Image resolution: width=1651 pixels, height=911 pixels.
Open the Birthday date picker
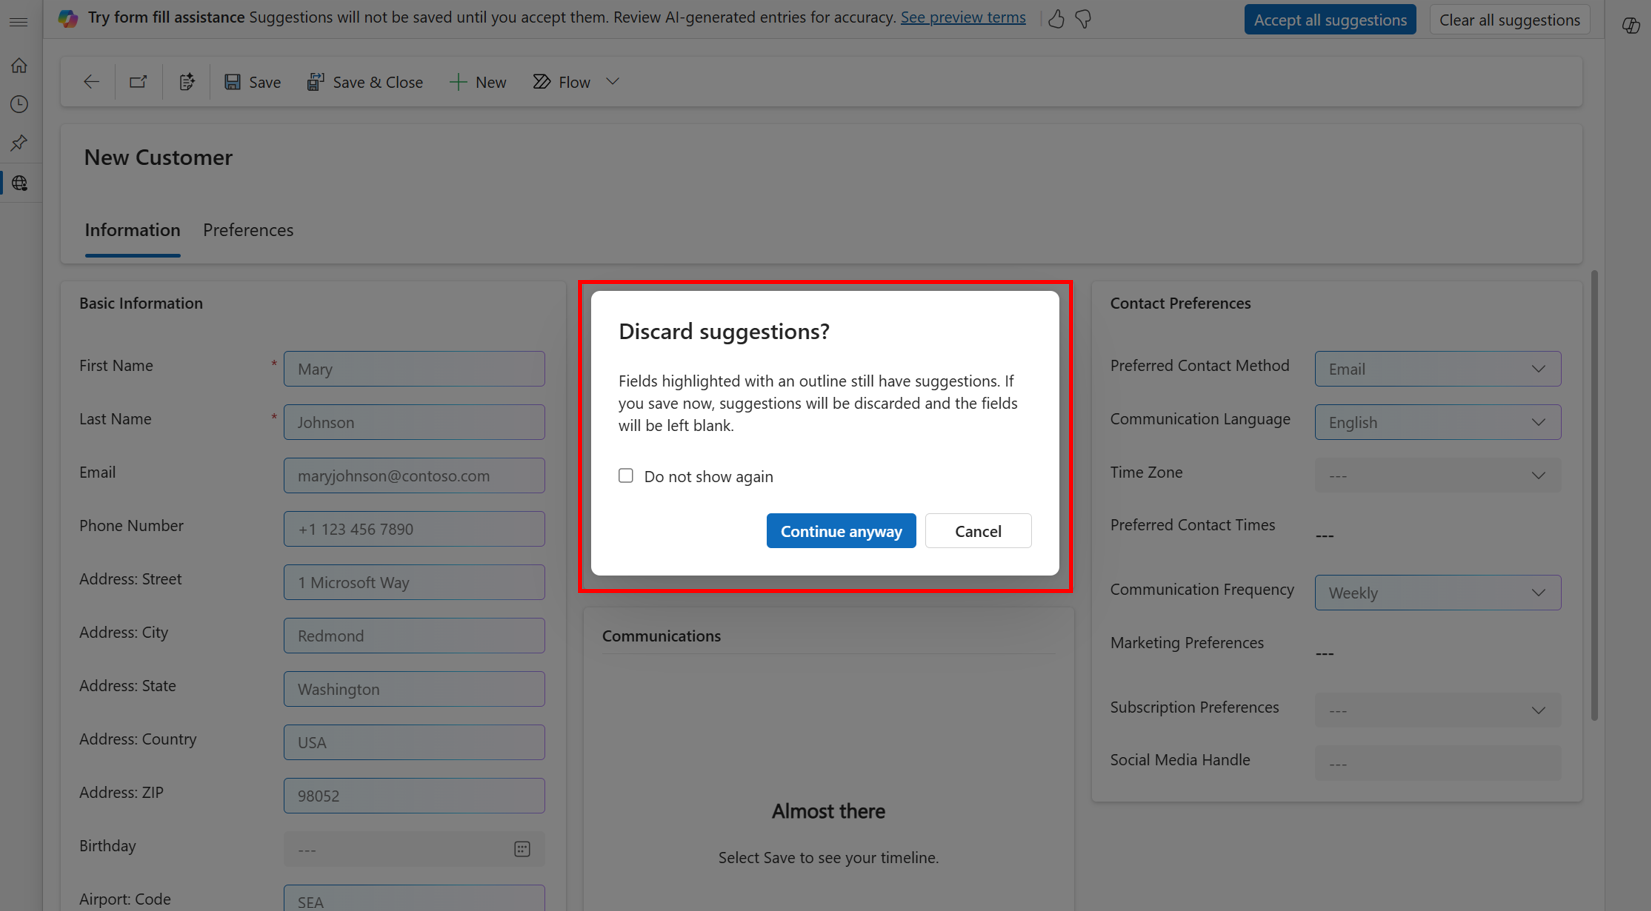click(522, 848)
